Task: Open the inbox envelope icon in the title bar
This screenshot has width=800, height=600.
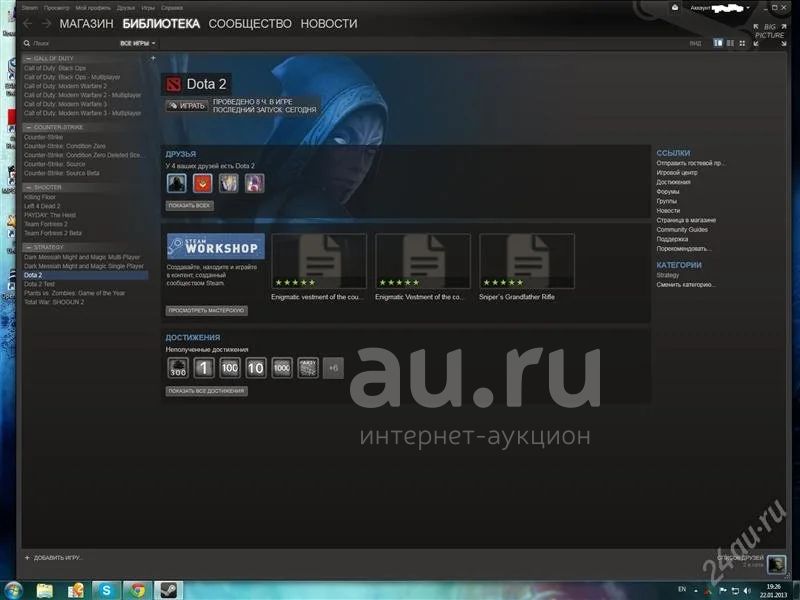Action: point(675,8)
